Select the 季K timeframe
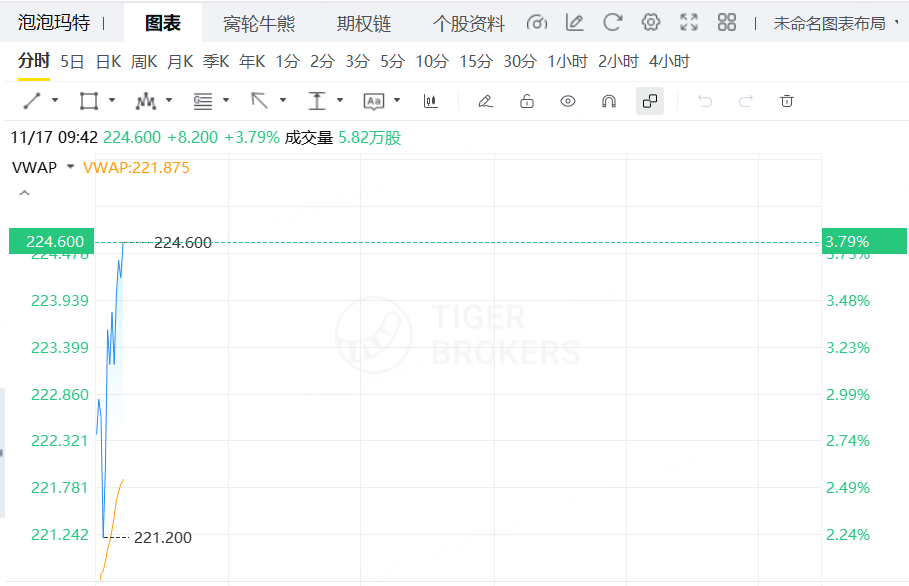 pyautogui.click(x=216, y=61)
